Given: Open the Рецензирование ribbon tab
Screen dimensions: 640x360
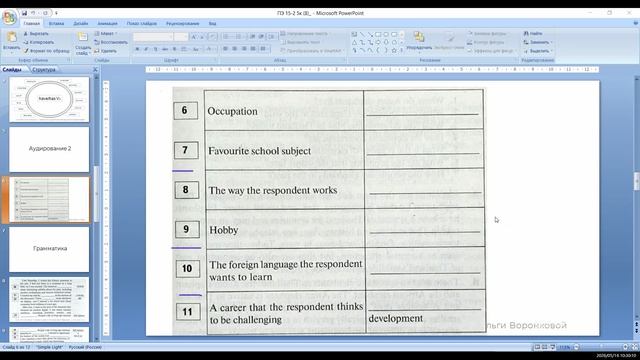Looking at the screenshot, I should [182, 24].
